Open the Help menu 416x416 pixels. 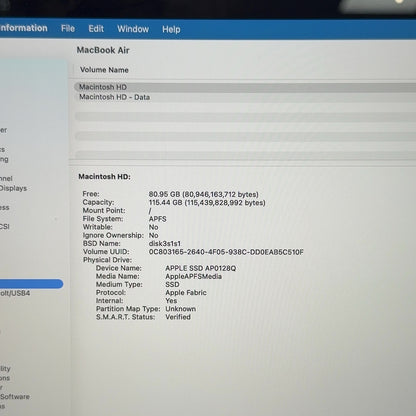pos(171,30)
